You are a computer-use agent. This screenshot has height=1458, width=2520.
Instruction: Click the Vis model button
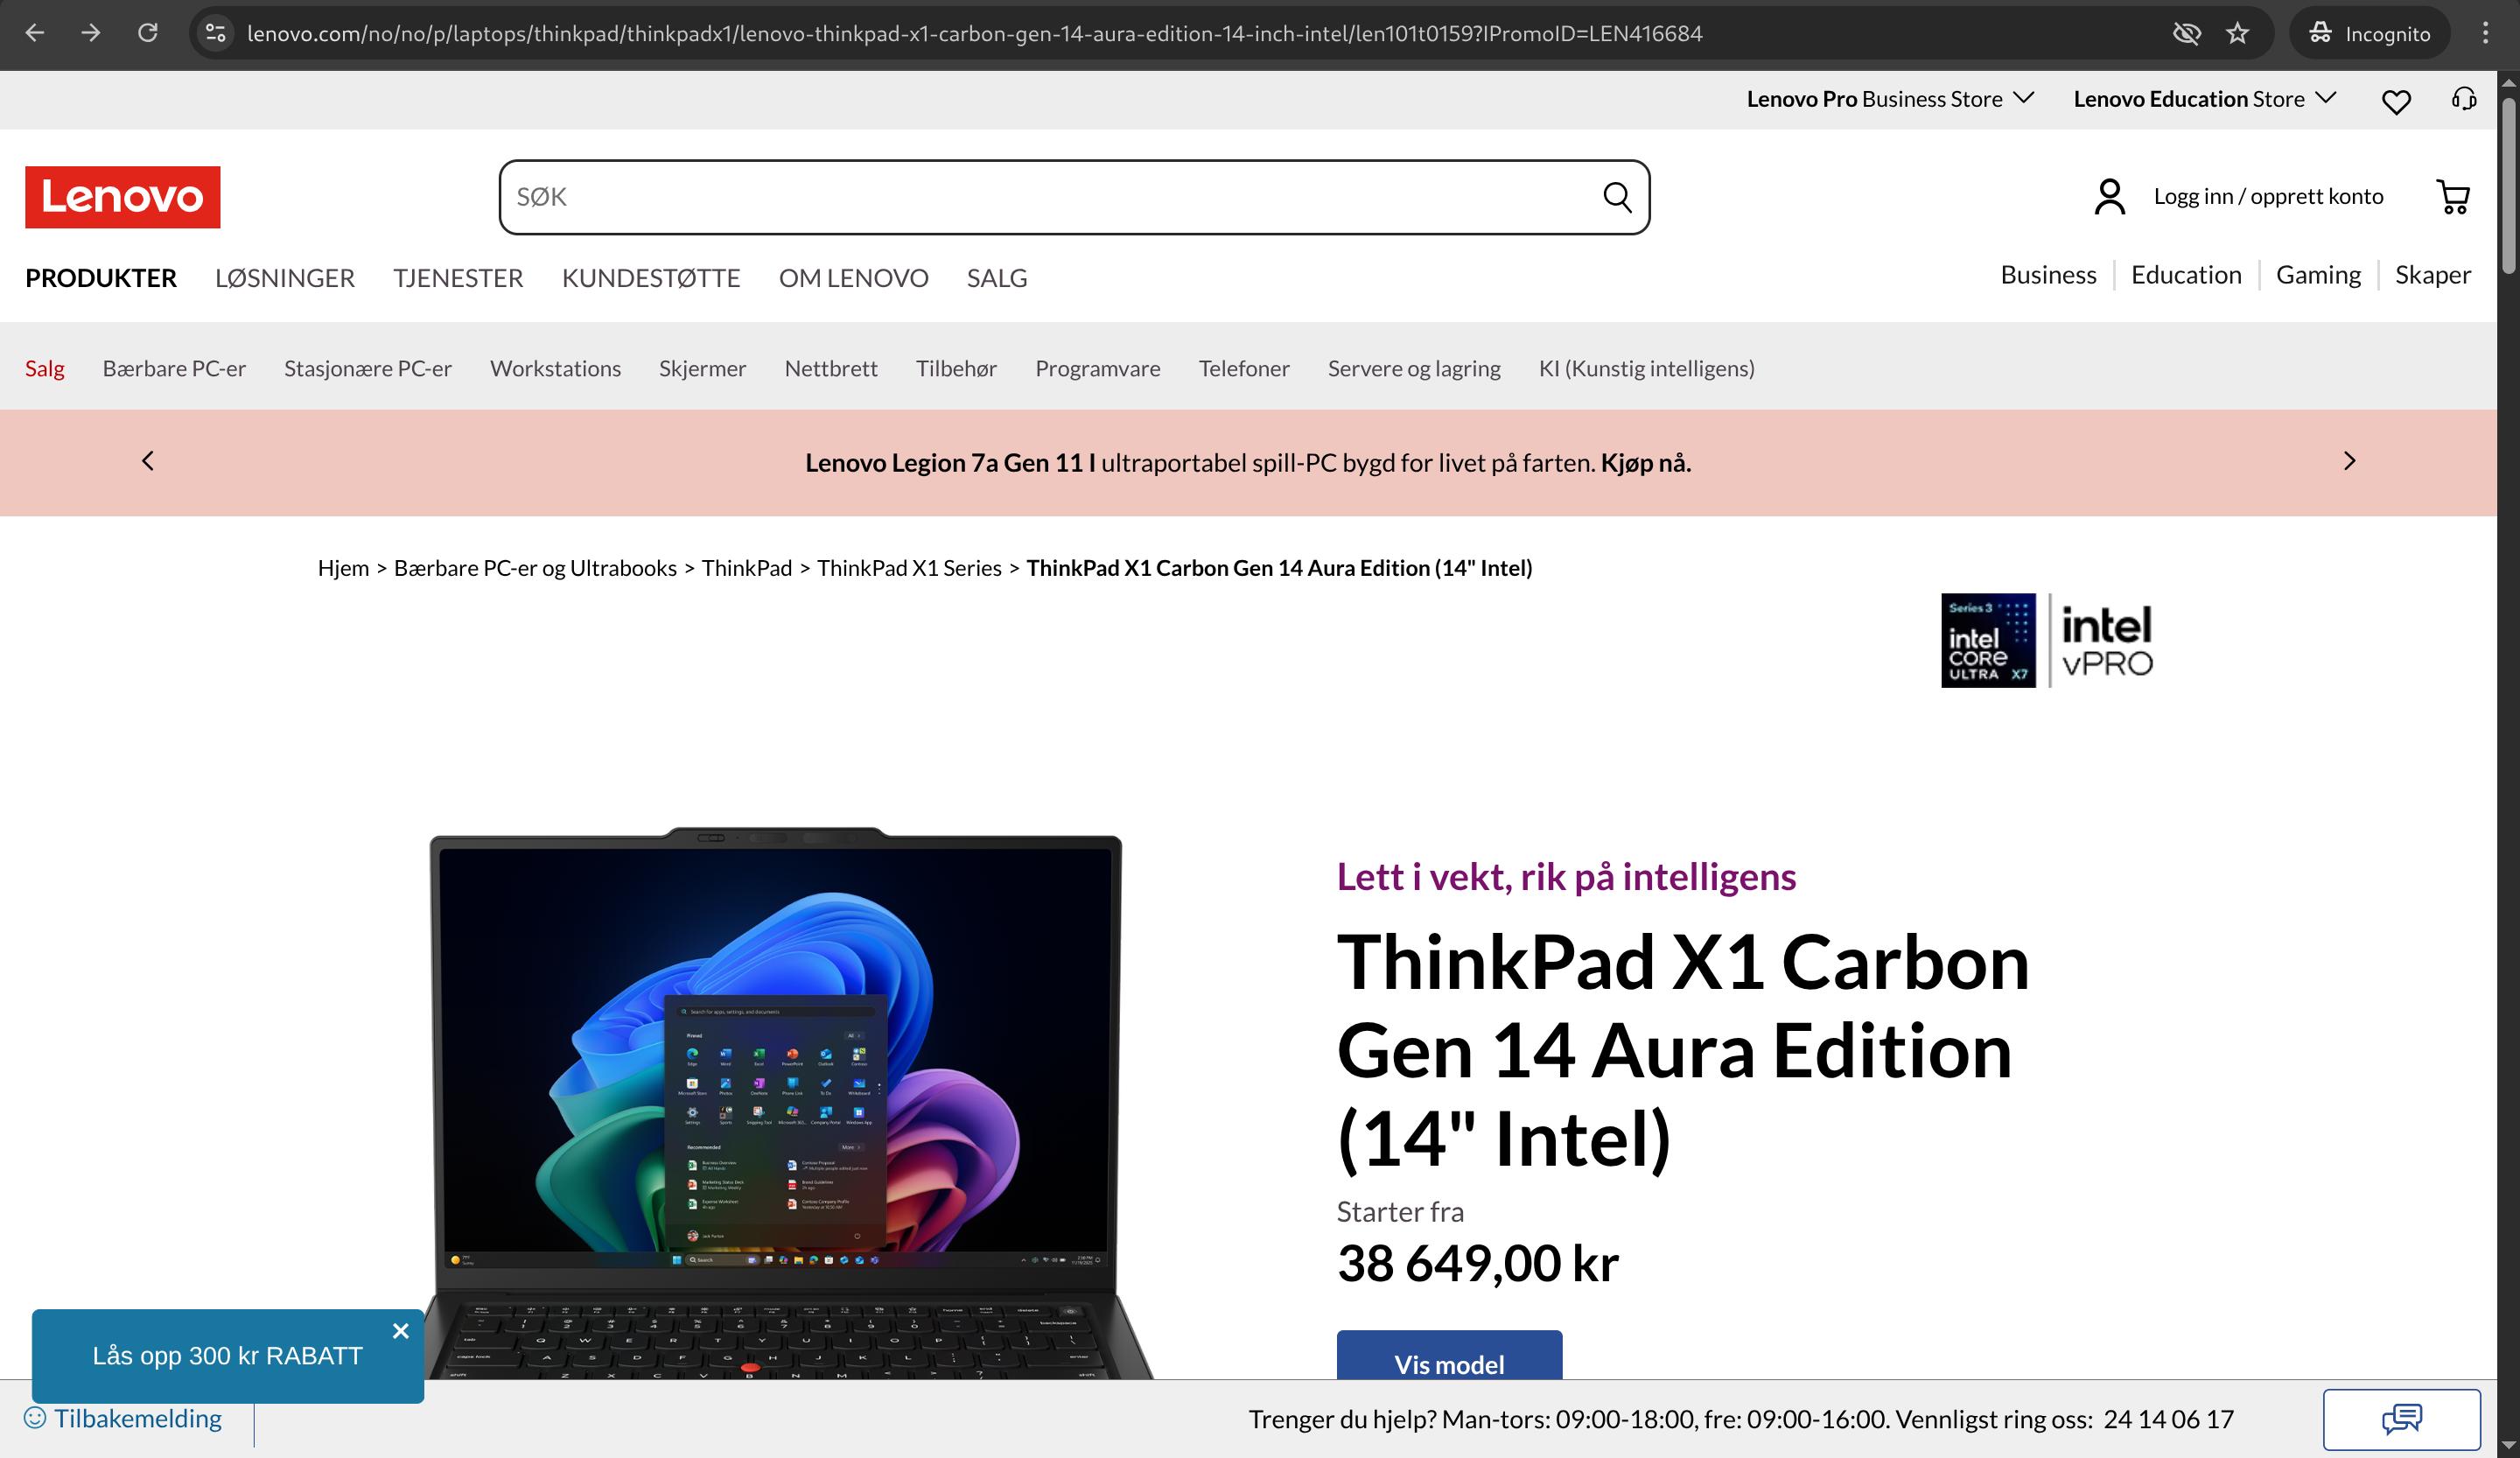[x=1449, y=1356]
